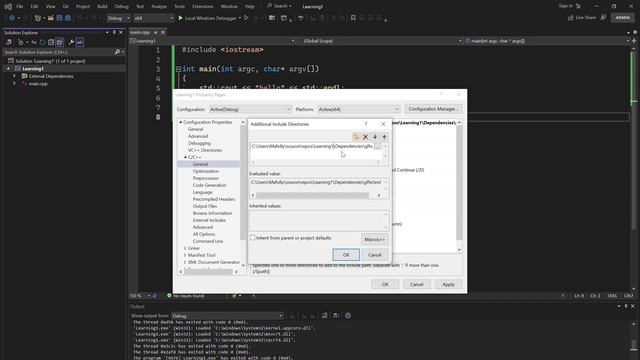Output panel clock/timestamp icon

(x=348, y=316)
